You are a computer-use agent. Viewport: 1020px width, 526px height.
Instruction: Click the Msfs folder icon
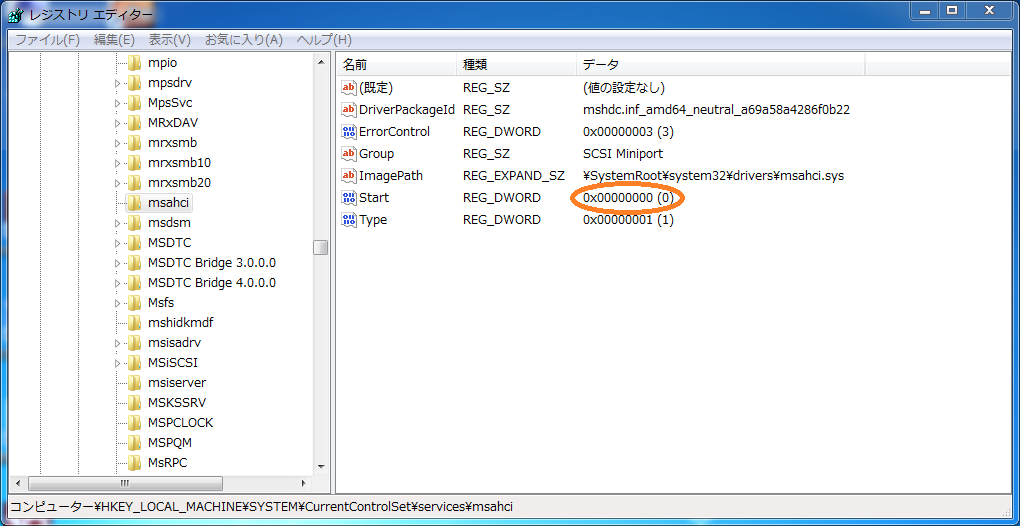134,302
